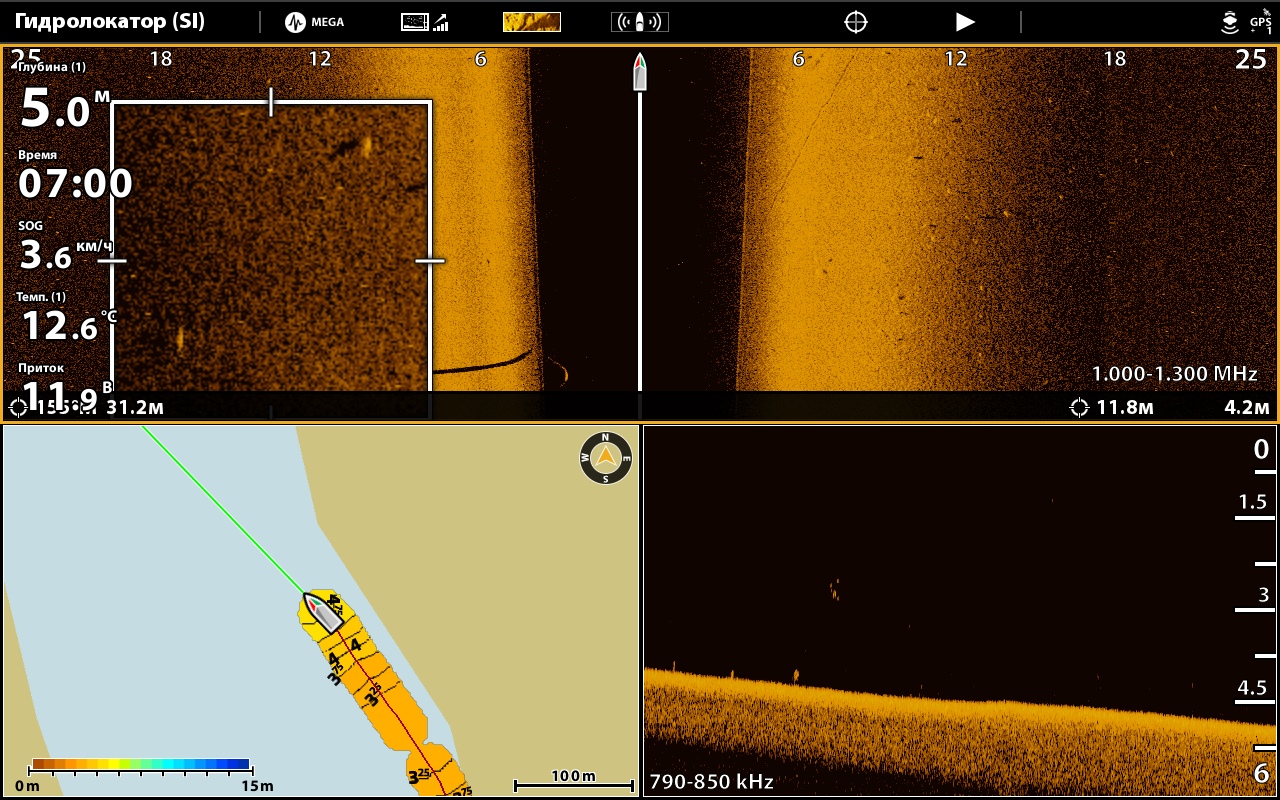Tap the MEGA imaging mode icon
Screen dimensions: 1280x800
click(314, 22)
